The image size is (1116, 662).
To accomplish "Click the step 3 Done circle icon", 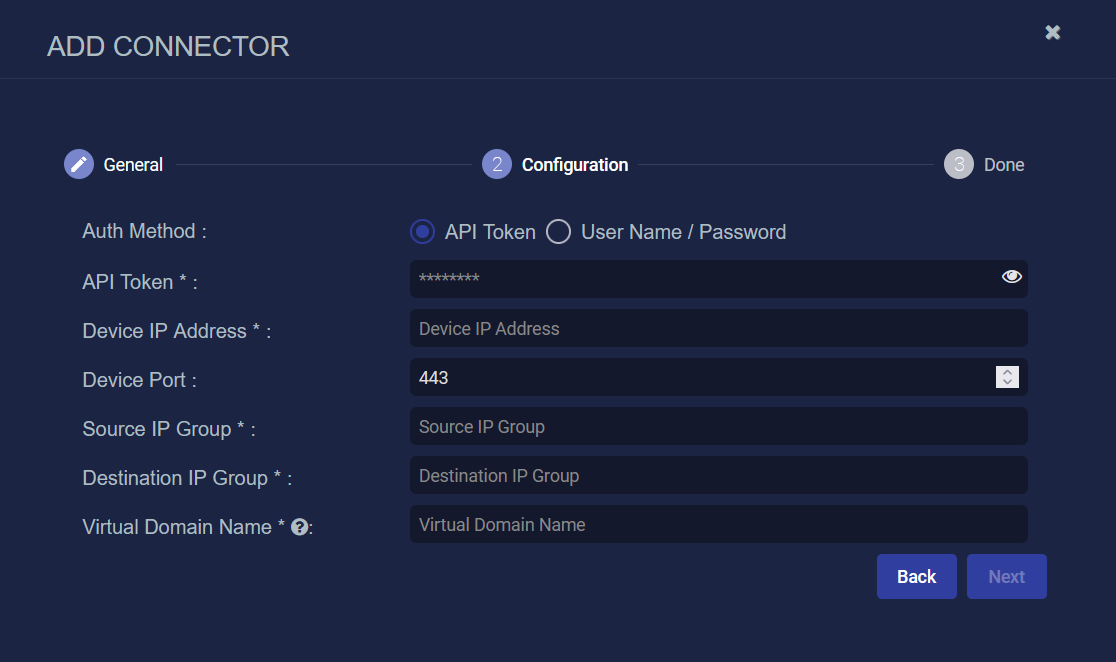I will 958,165.
